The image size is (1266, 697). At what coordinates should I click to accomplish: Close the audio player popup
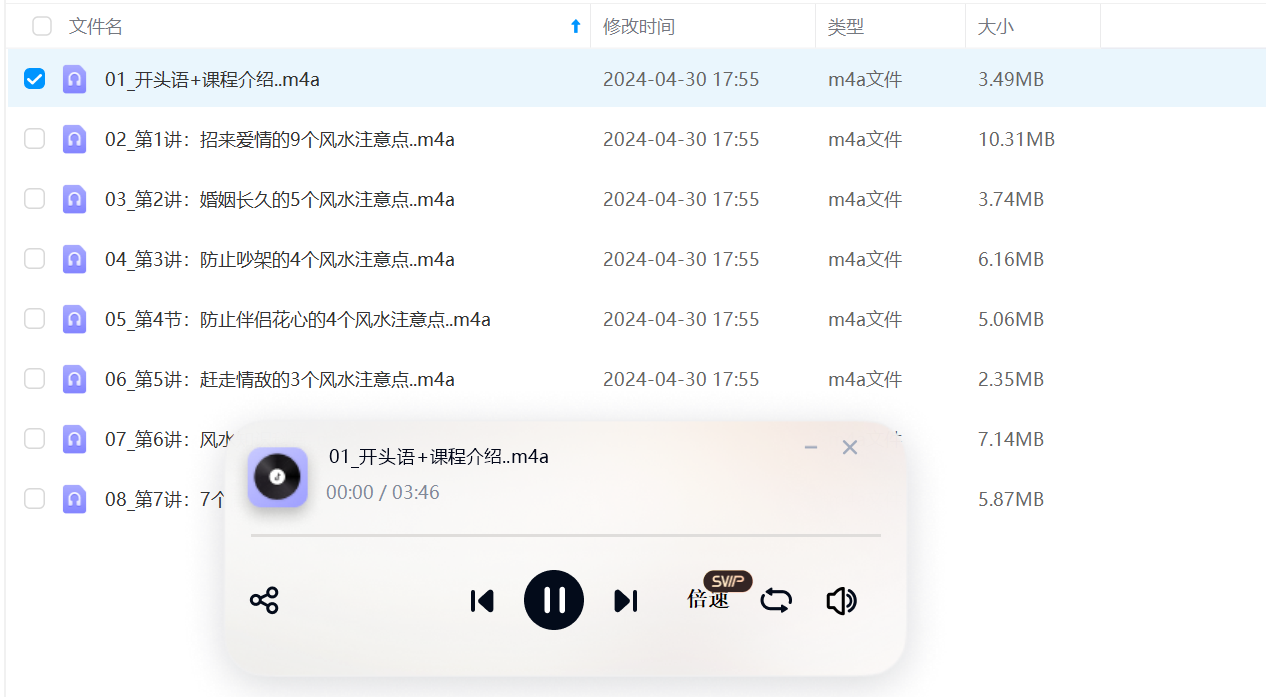pyautogui.click(x=850, y=448)
